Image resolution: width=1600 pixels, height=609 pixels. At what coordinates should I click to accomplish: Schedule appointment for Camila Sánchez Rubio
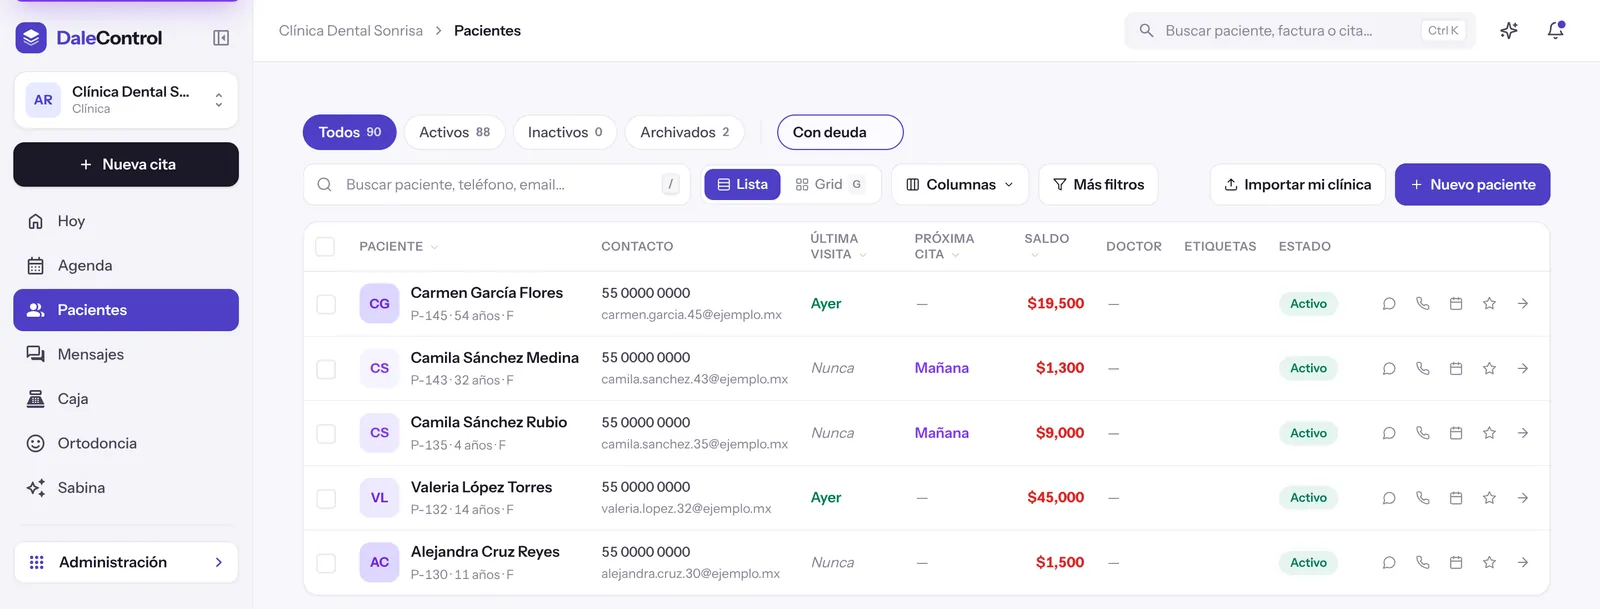coord(1456,433)
